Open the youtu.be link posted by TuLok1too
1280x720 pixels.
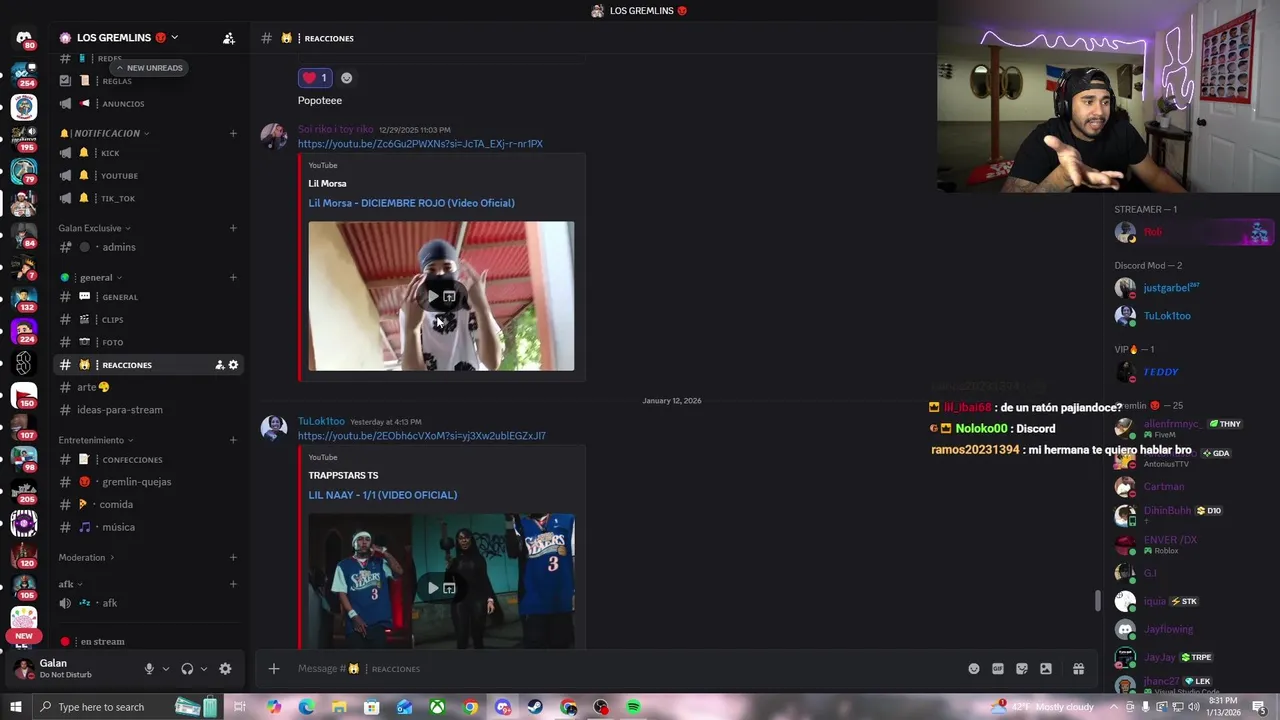(x=422, y=436)
